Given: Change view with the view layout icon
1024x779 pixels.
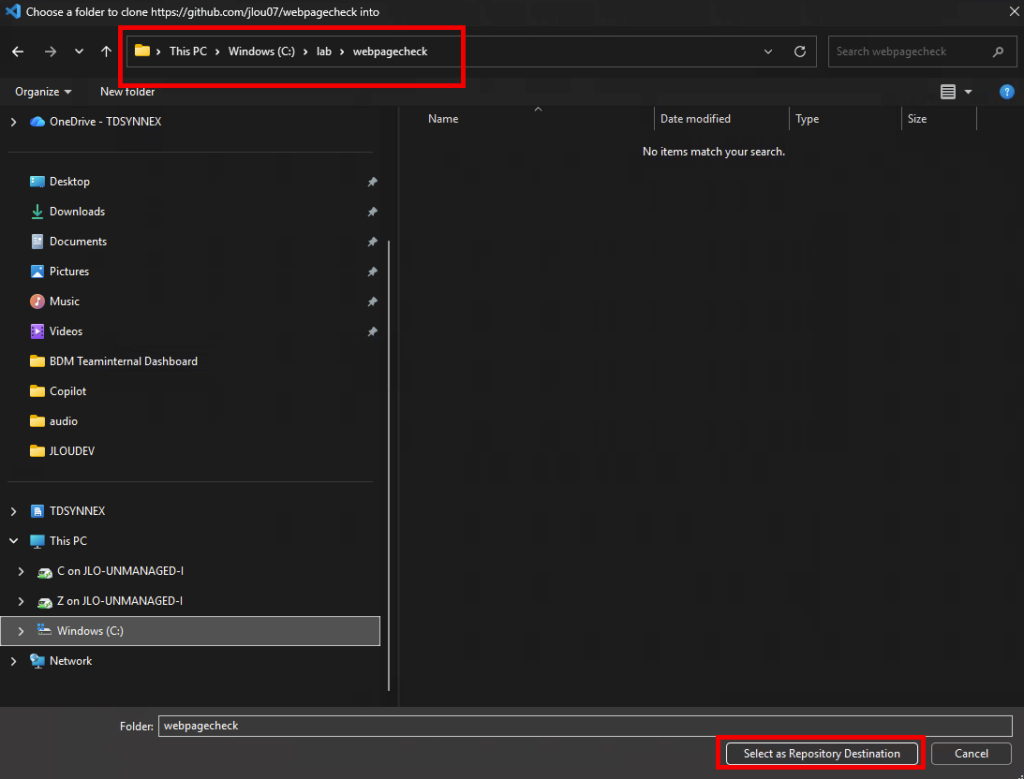Looking at the screenshot, I should (x=948, y=92).
